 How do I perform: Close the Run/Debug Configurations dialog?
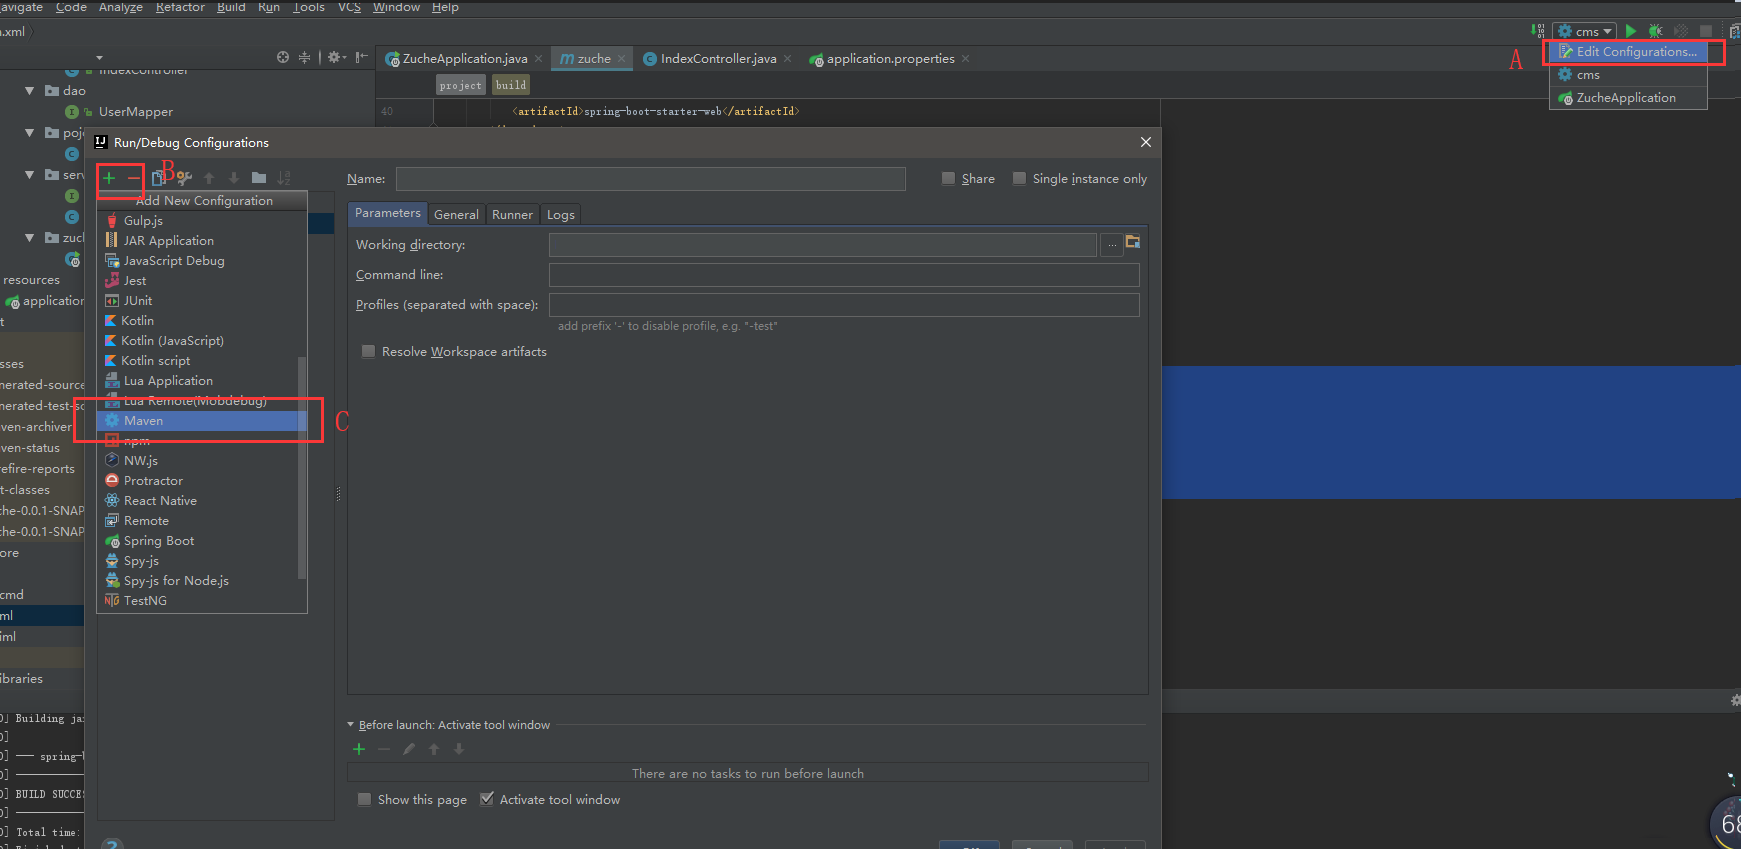coord(1146,142)
